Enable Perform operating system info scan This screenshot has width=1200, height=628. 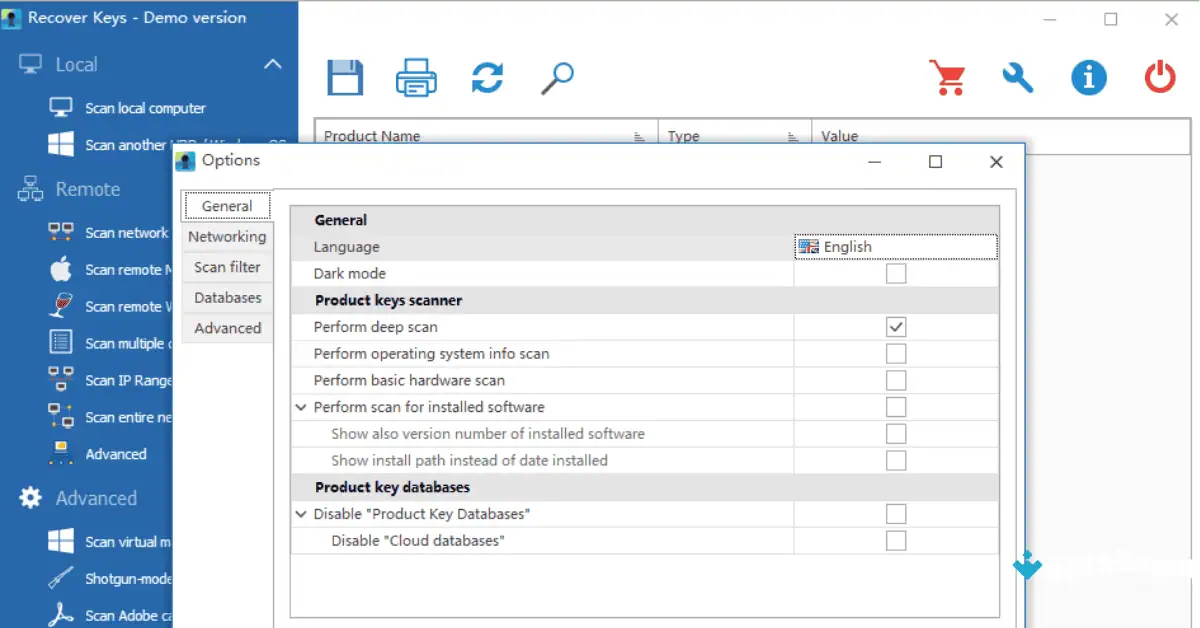pos(895,353)
